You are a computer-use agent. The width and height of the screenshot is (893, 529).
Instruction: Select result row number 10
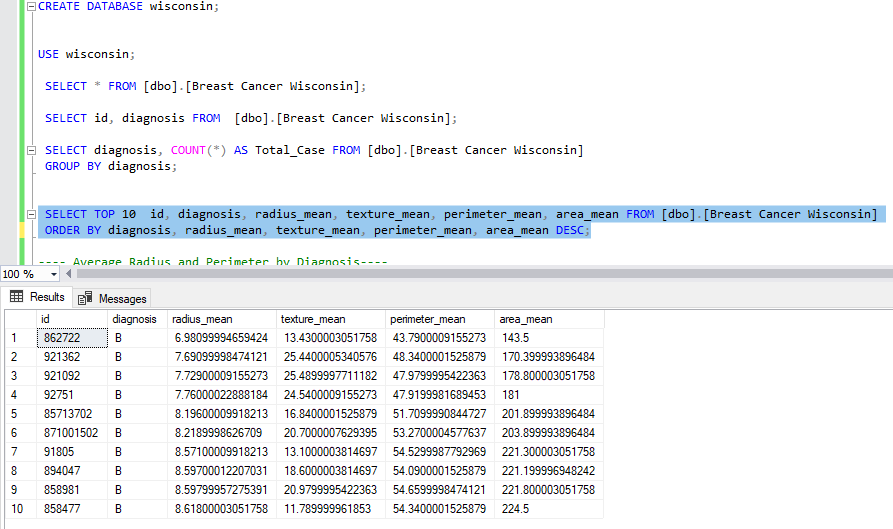click(x=21, y=509)
